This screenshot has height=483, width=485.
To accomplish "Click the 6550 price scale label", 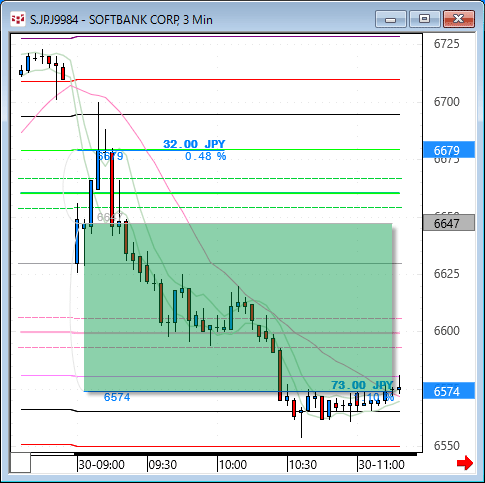I will coord(446,446).
